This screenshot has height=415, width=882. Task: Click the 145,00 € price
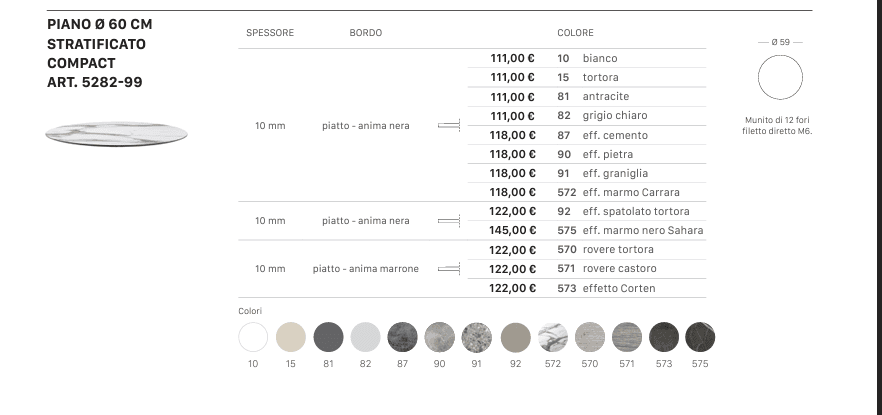pyautogui.click(x=513, y=231)
